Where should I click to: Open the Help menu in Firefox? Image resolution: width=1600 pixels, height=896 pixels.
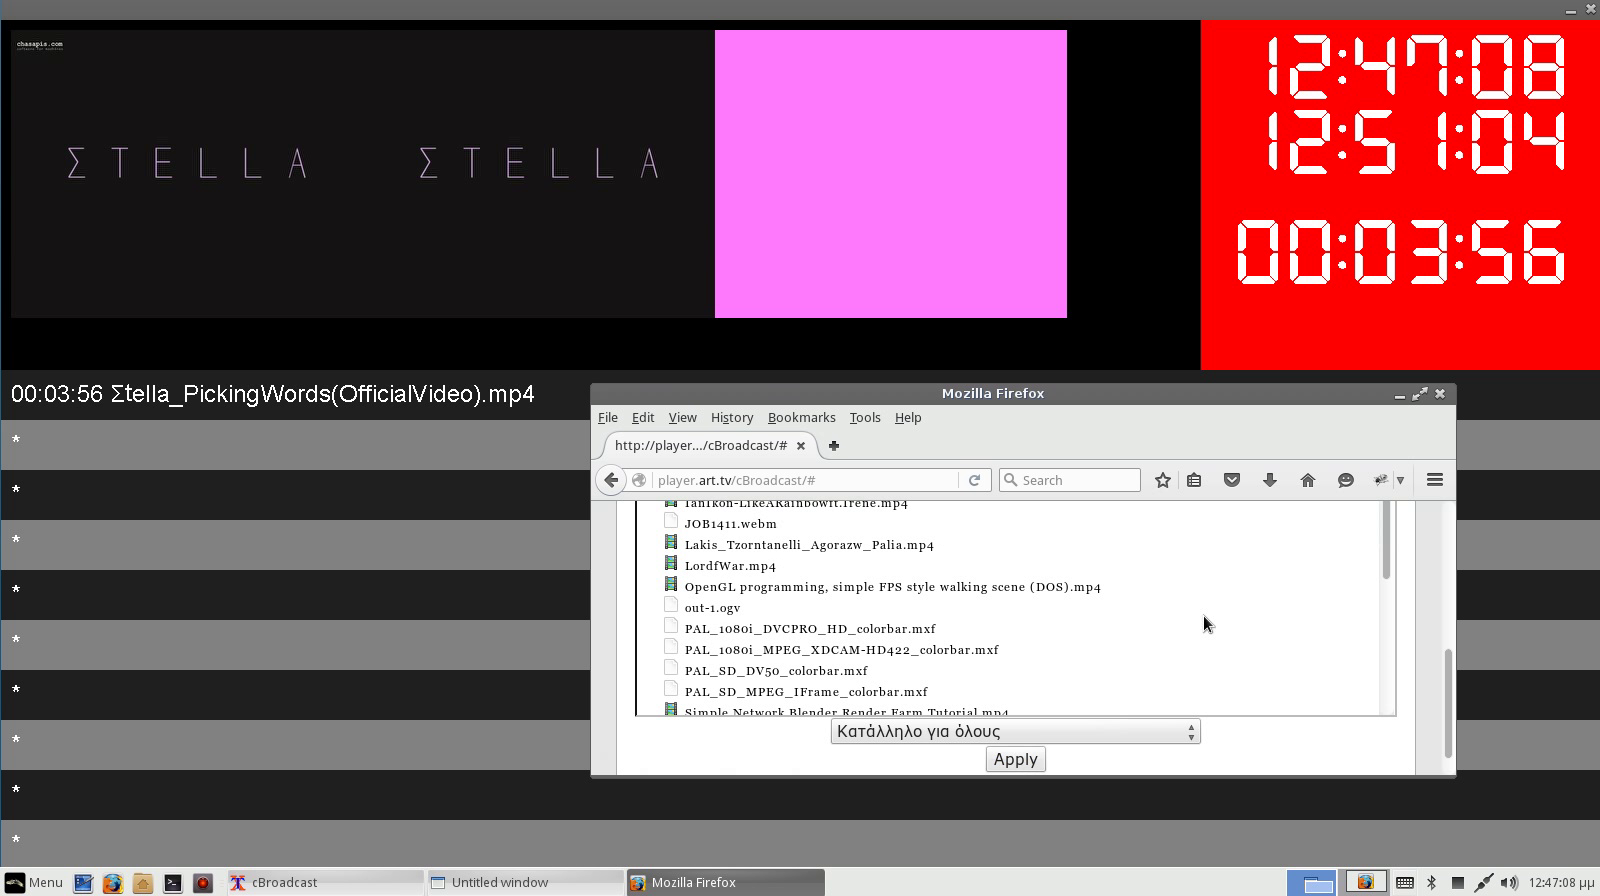[x=908, y=418]
